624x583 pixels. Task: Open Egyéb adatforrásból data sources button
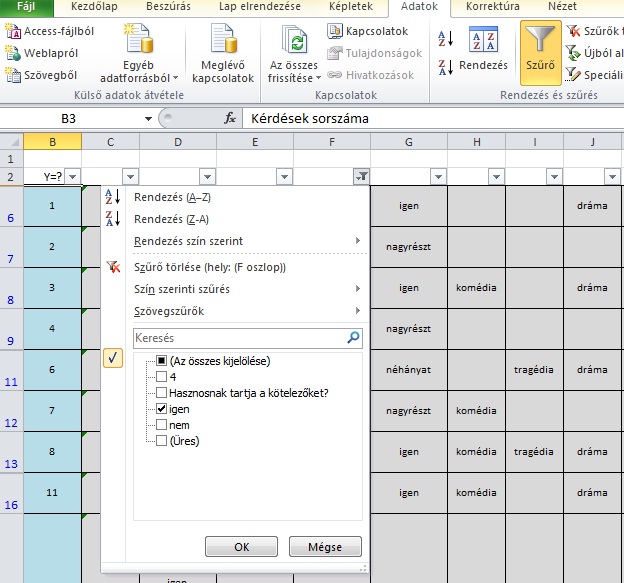tap(138, 53)
